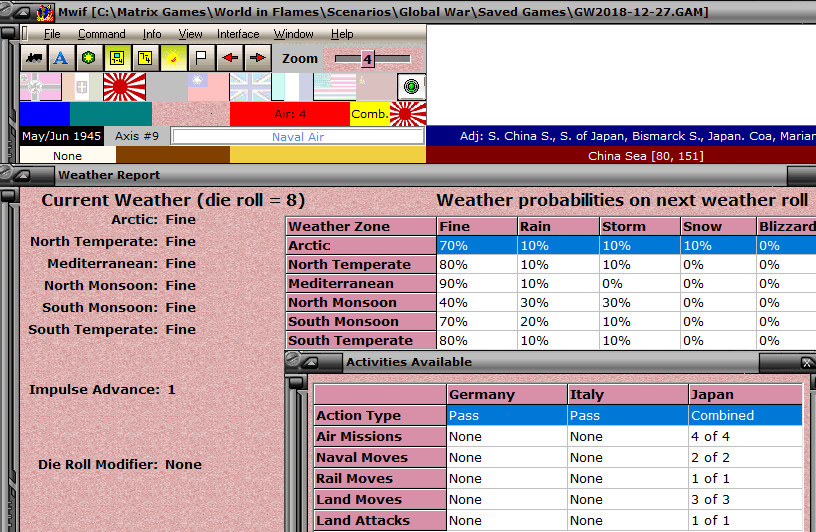The image size is (816, 532).
Task: Toggle the yellow 7-4 status number icon
Action: click(145, 58)
